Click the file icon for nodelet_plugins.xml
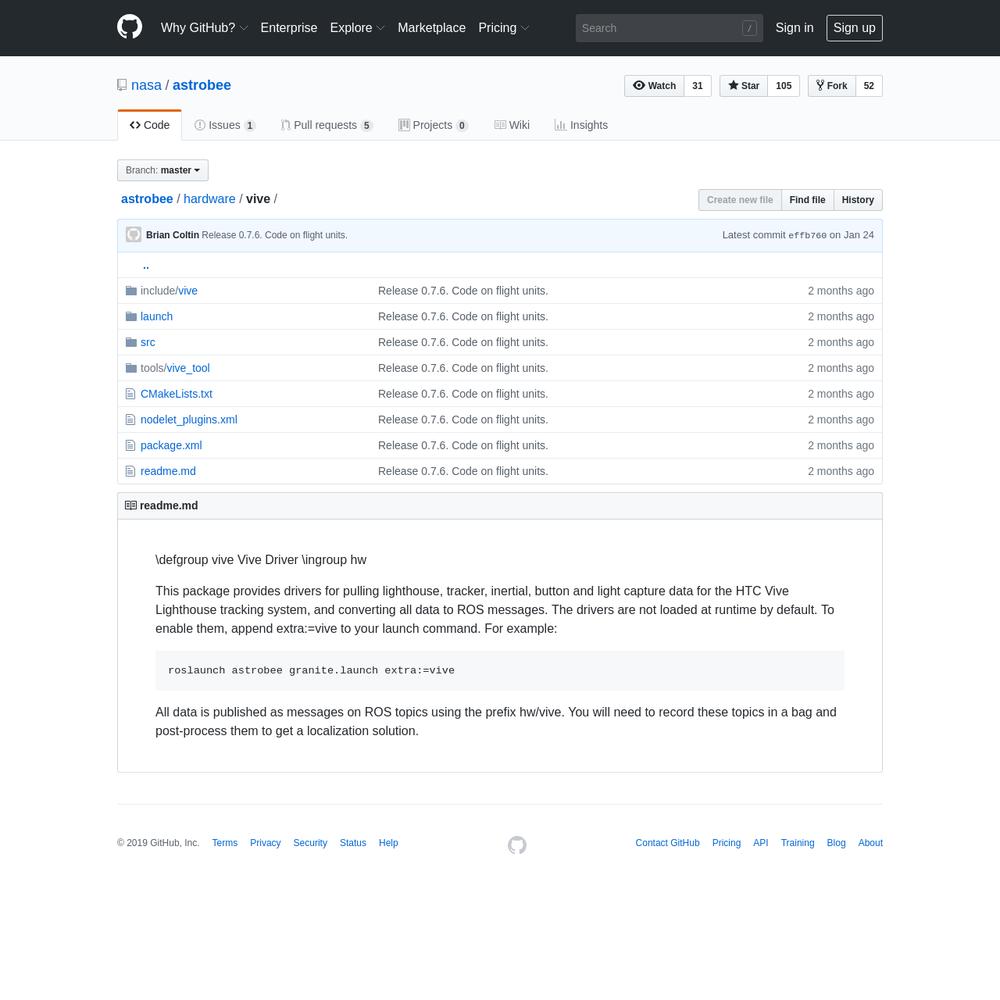This screenshot has height=1000, width=1000. [x=130, y=420]
